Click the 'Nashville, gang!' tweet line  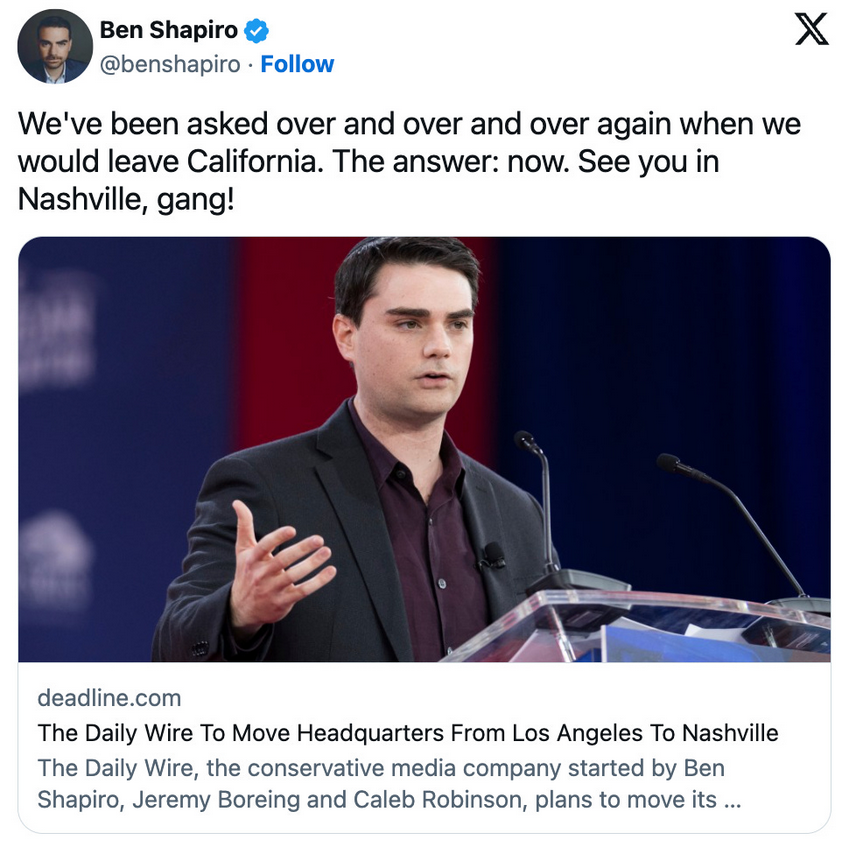(x=126, y=199)
